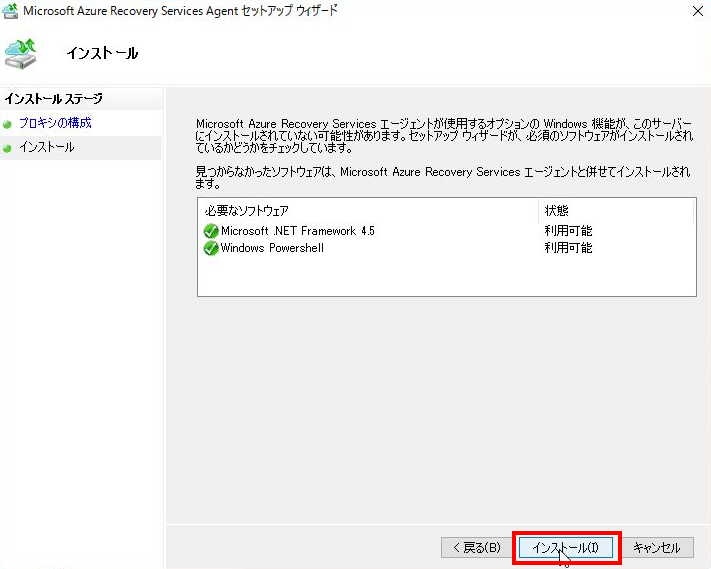711x569 pixels.
Task: Click 利用可能 status for Windows Powershell
Action: coord(568,248)
